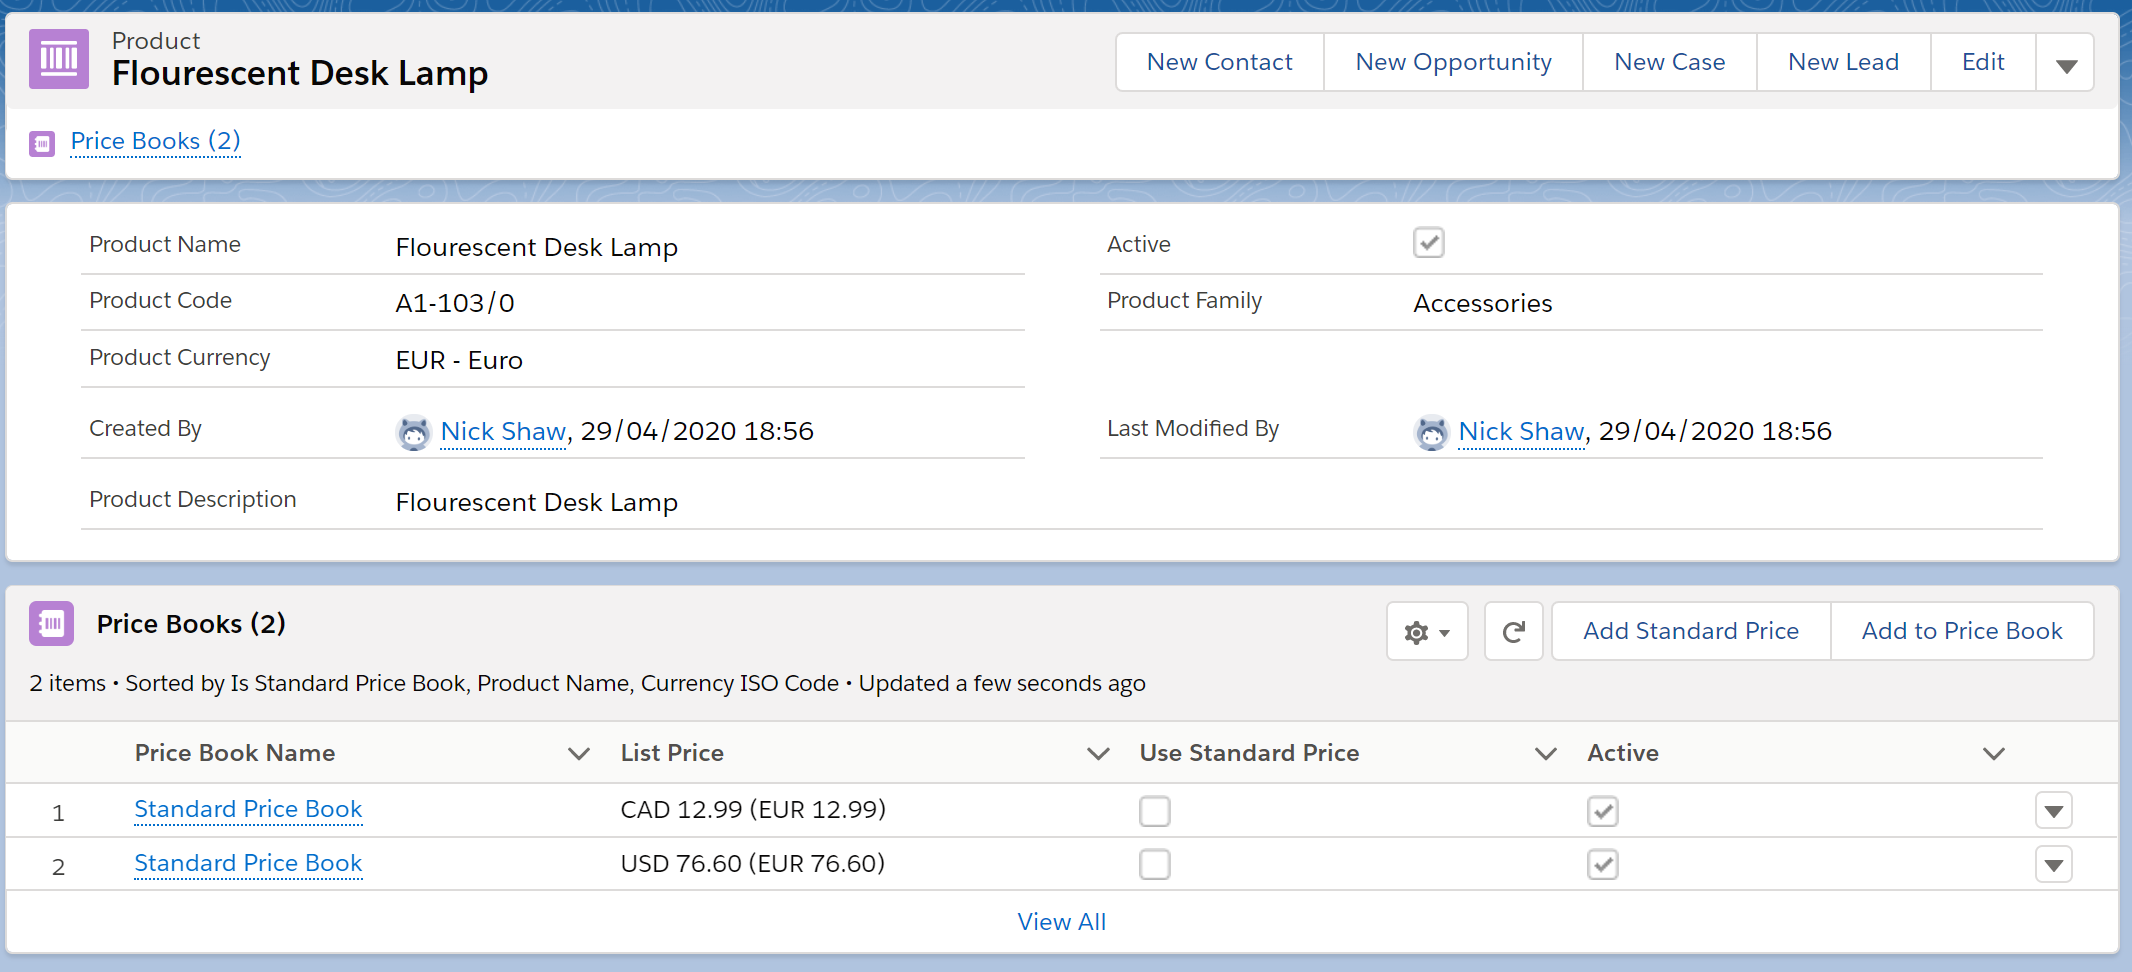Screen dimensions: 2132x972
Task: Click Nick Shaw's avatar in Created By
Action: 413,432
